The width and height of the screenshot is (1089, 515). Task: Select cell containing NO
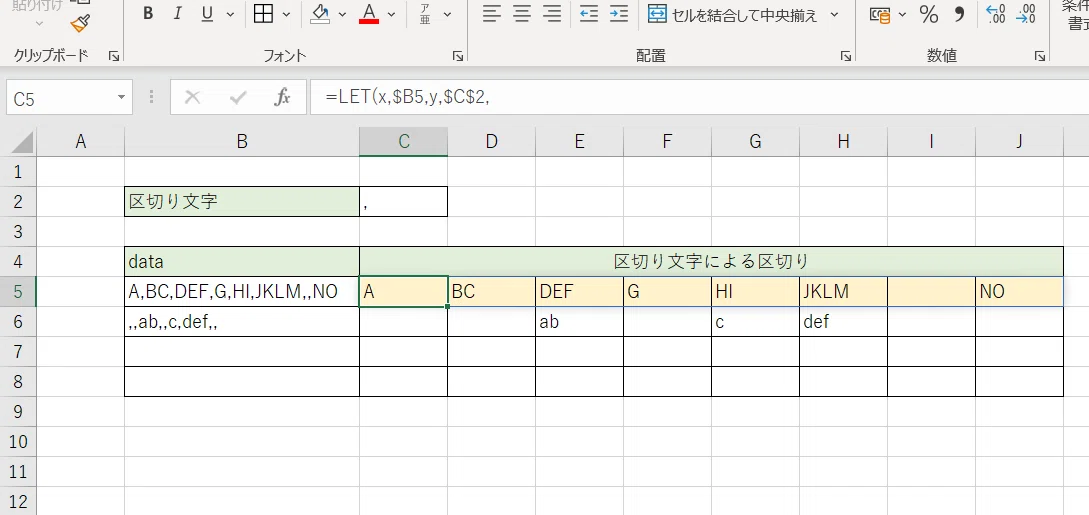pyautogui.click(x=1019, y=292)
